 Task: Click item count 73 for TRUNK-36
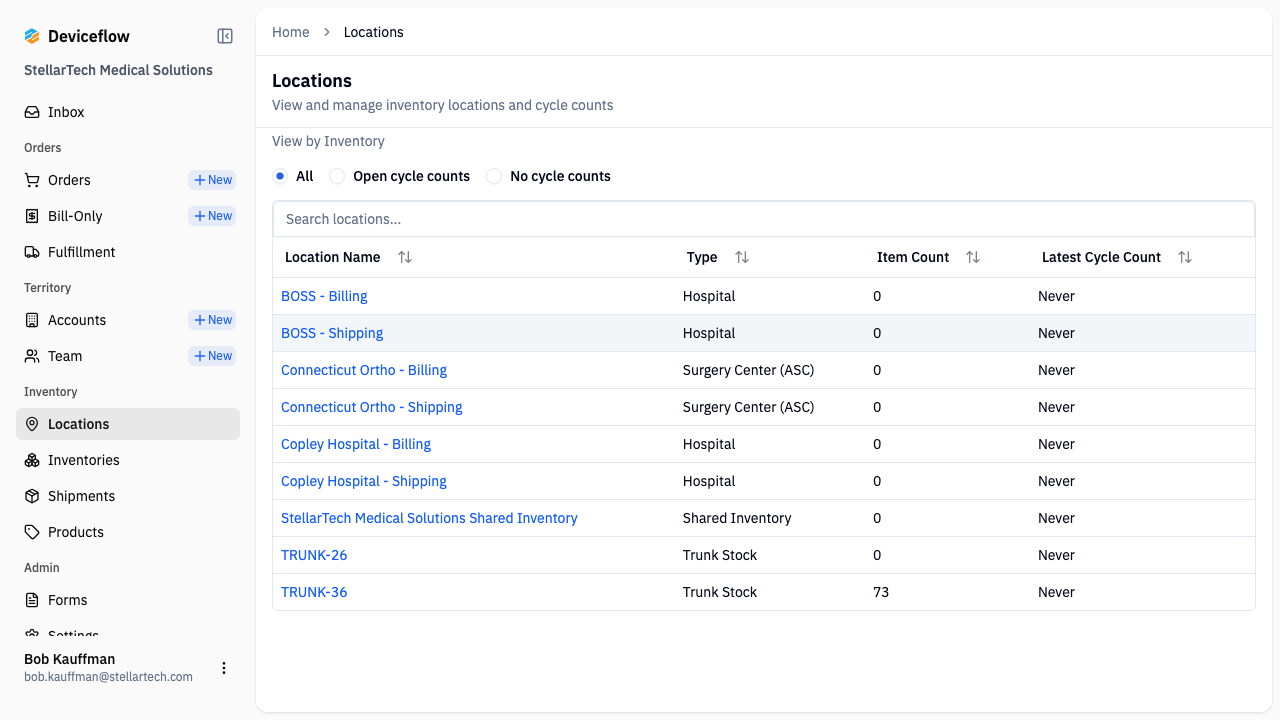881,592
